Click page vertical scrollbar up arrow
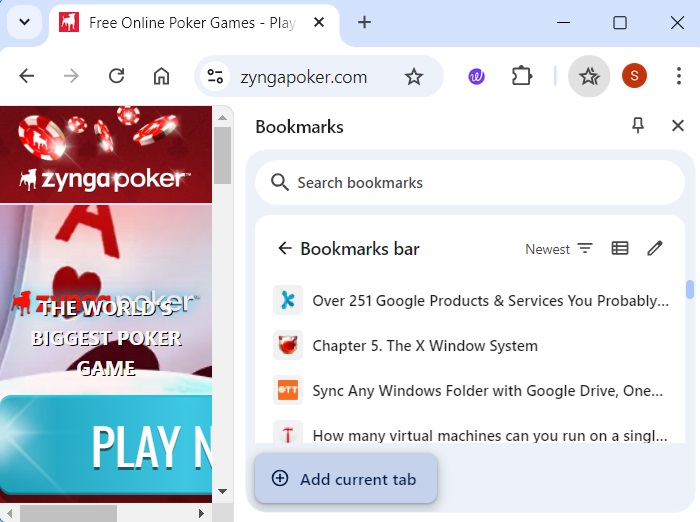The width and height of the screenshot is (700, 522). [222, 117]
